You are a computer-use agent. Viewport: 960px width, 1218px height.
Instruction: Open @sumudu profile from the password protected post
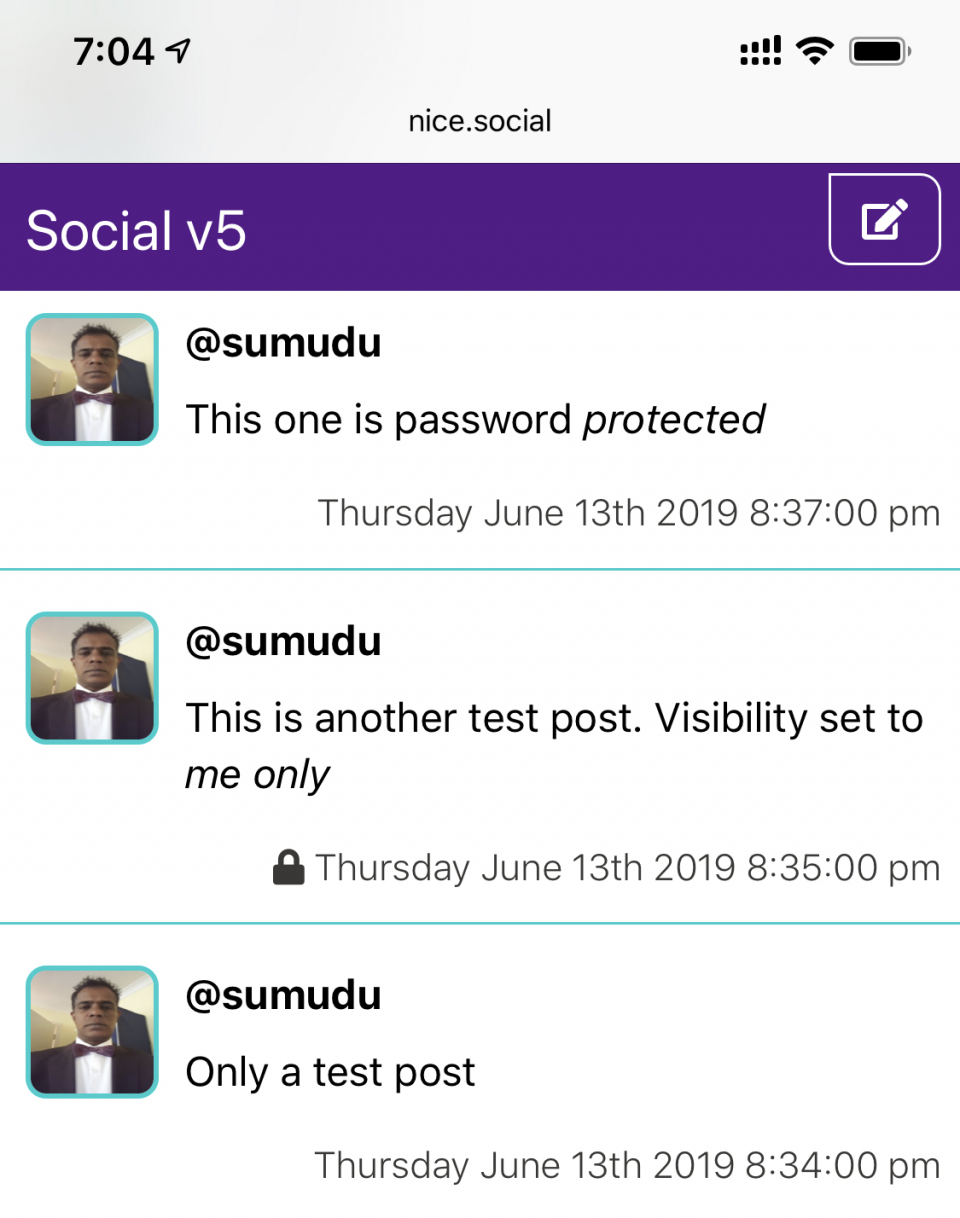283,343
